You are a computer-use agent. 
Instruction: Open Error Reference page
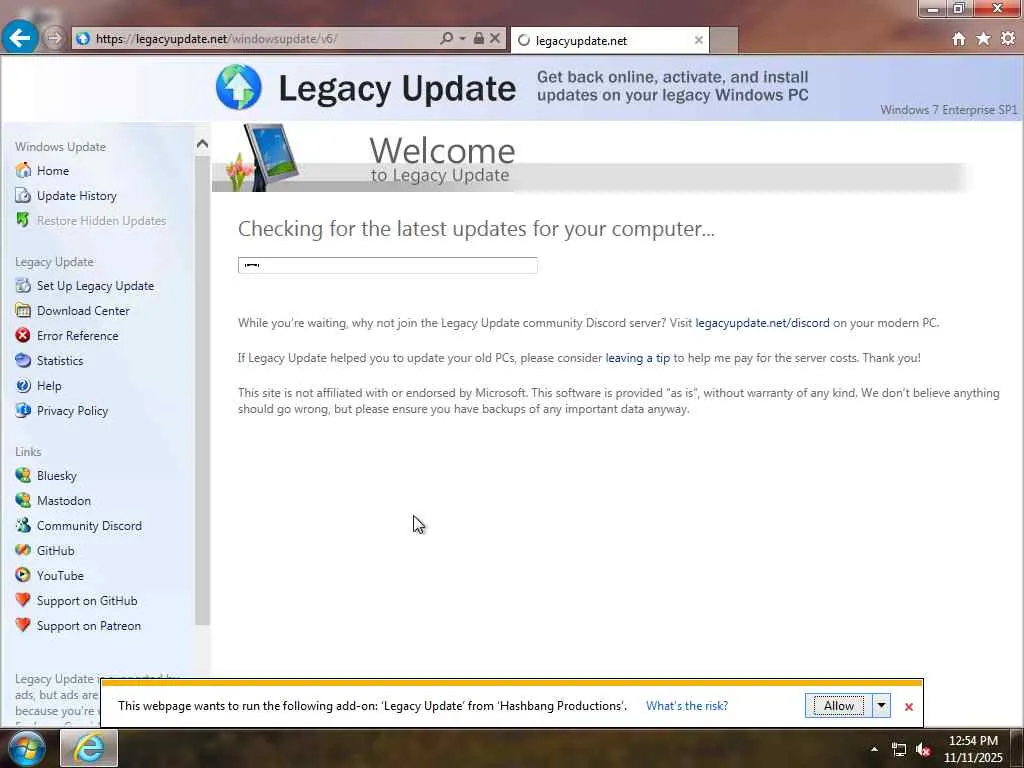click(x=78, y=336)
